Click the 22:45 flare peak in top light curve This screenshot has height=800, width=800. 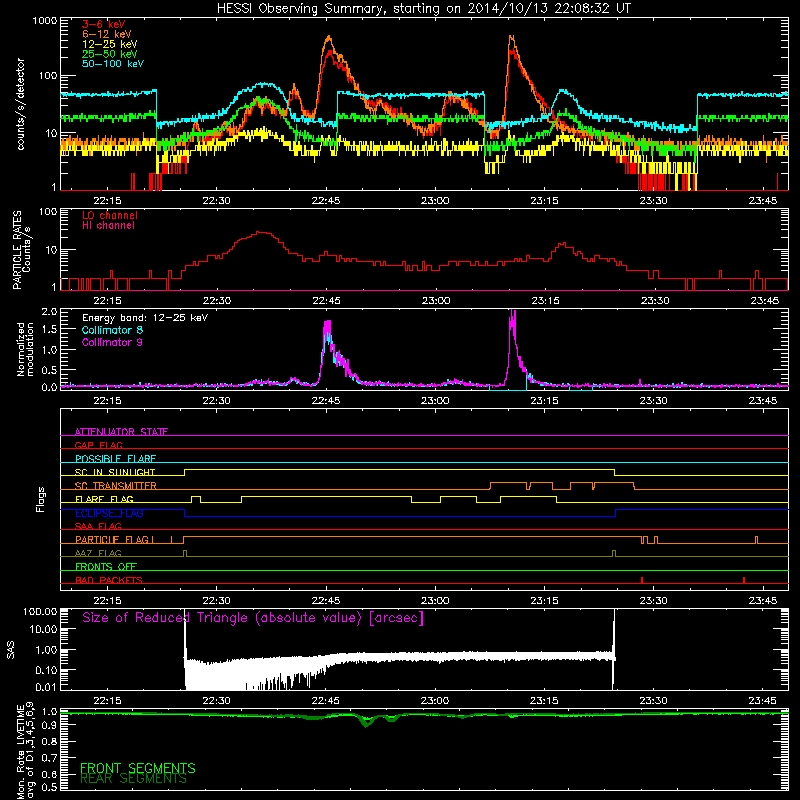coord(329,38)
